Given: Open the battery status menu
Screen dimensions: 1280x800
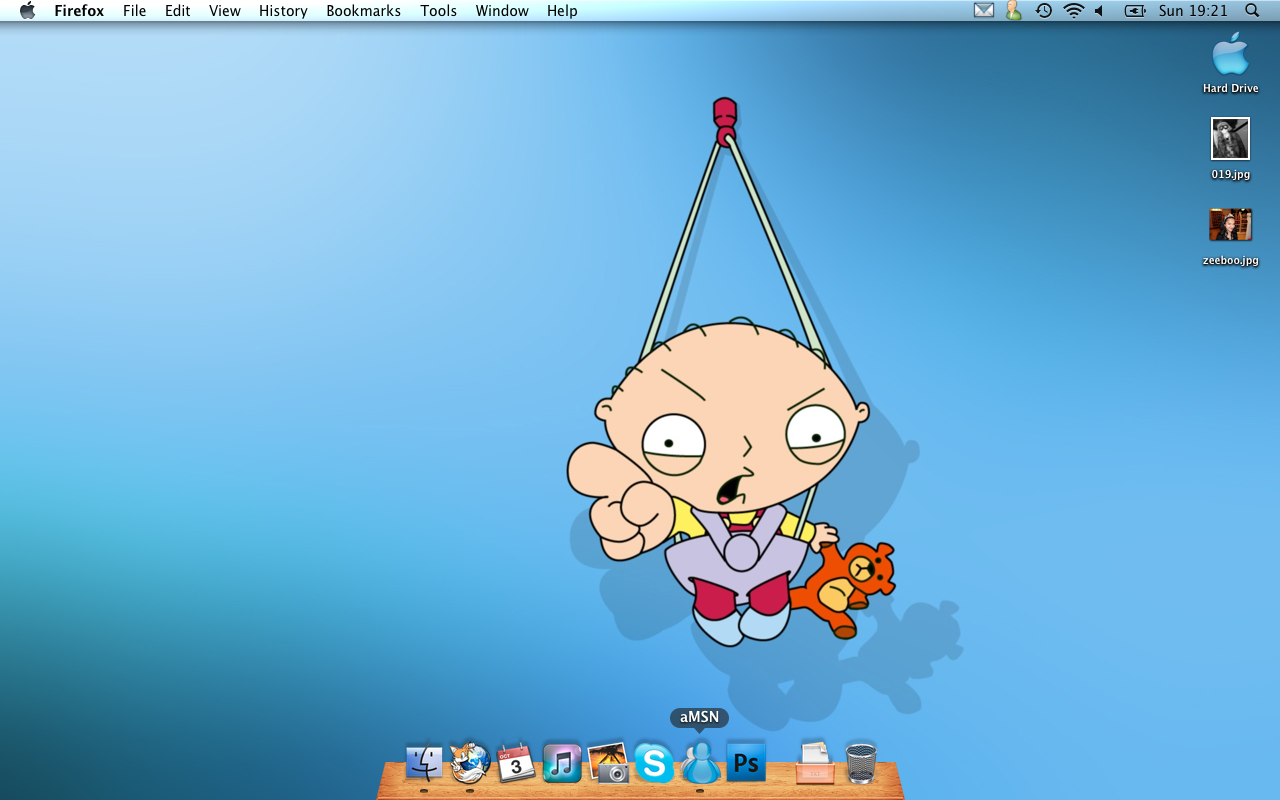Looking at the screenshot, I should pos(1135,11).
